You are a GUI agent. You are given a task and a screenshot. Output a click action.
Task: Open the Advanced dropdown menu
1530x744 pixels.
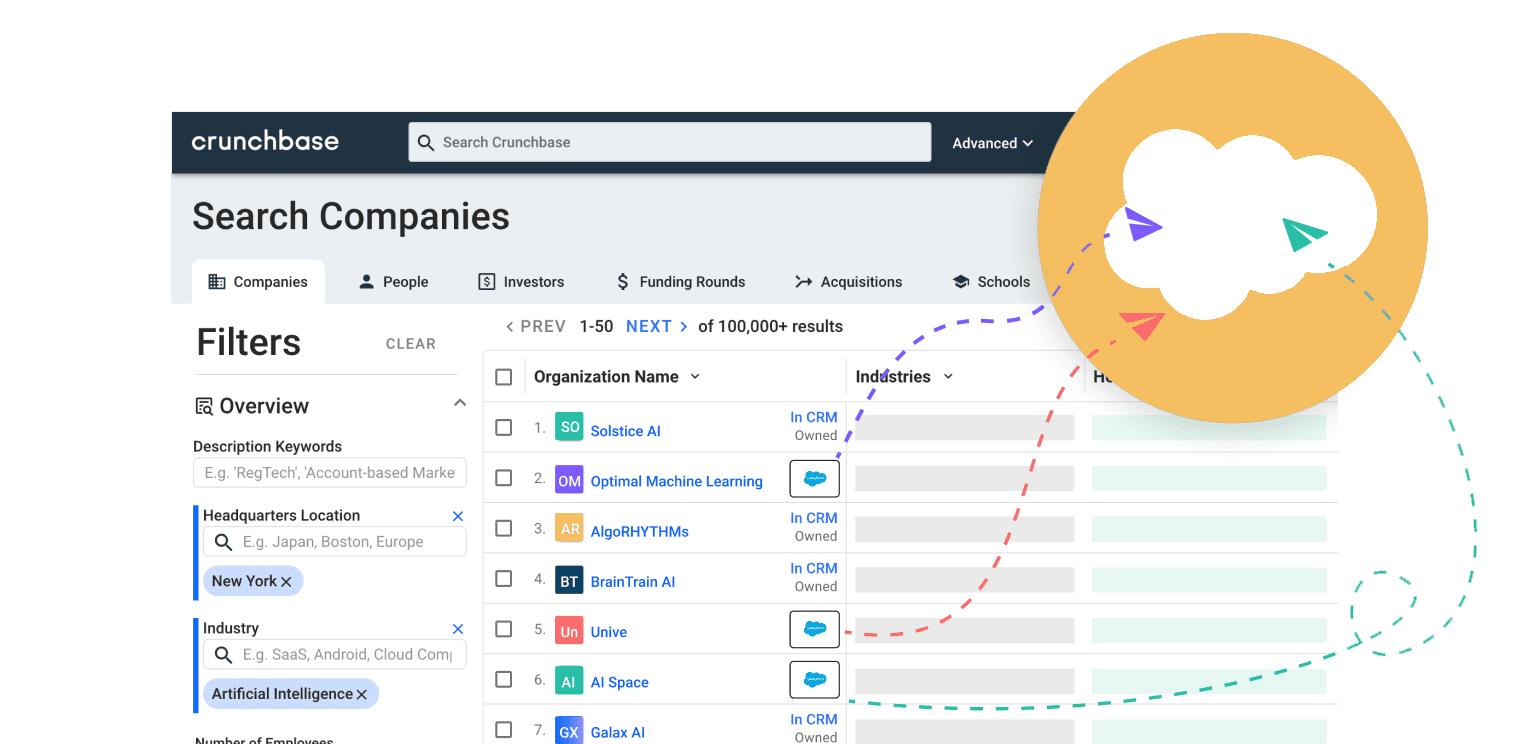[992, 143]
